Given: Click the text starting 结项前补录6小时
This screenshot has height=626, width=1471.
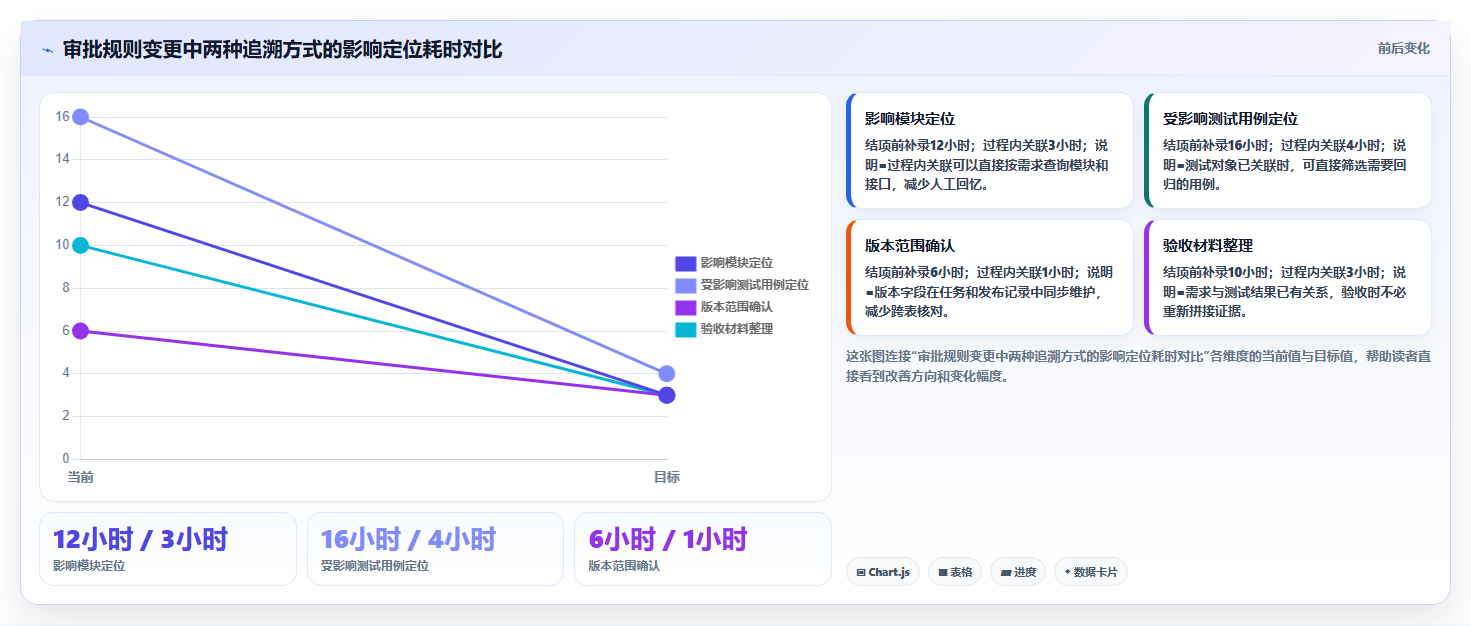Looking at the screenshot, I should [988, 291].
